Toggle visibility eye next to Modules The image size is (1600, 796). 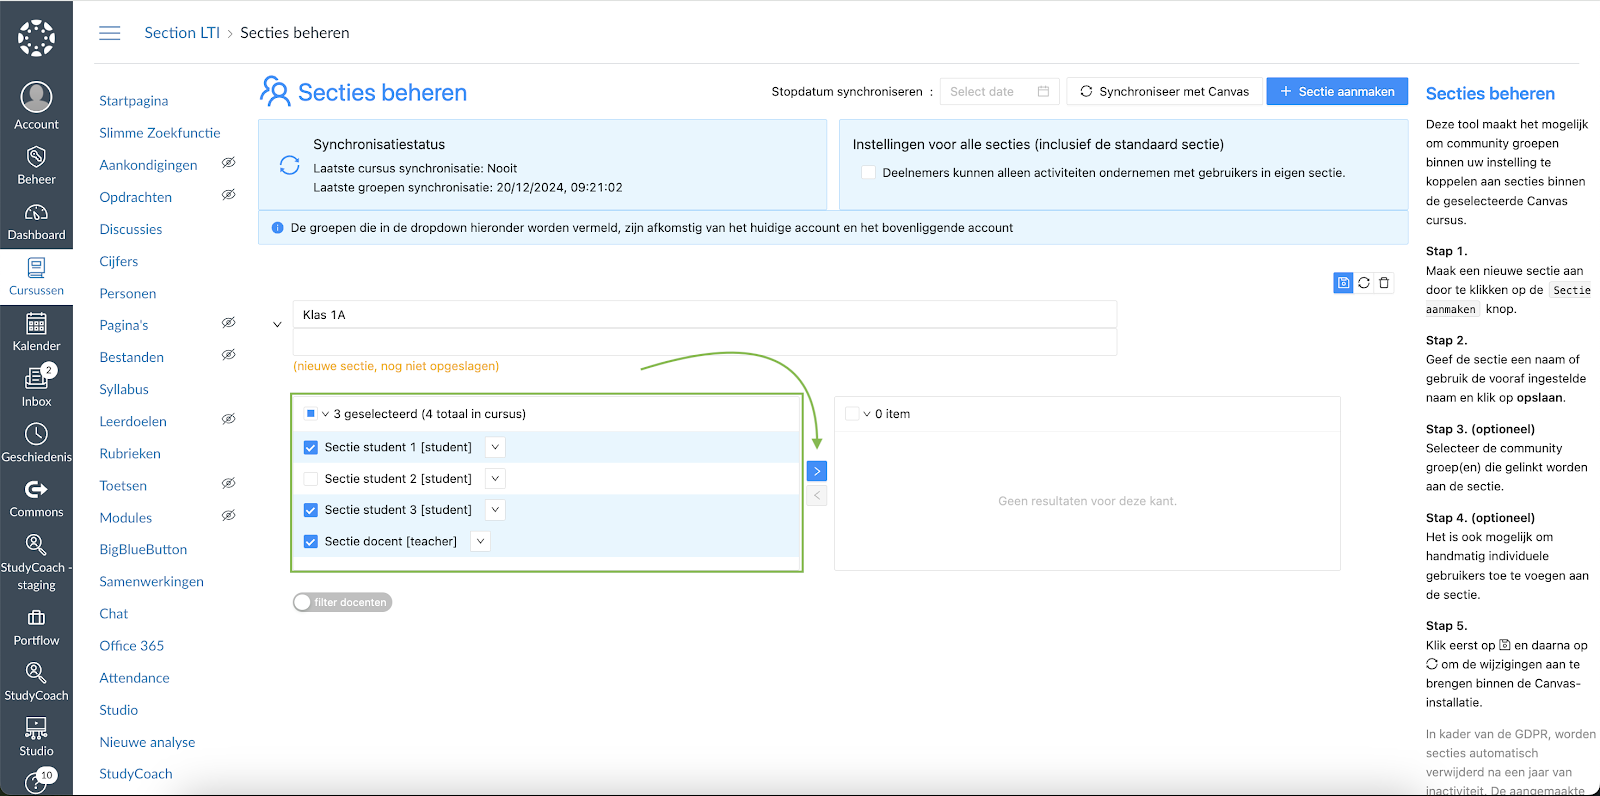(228, 515)
